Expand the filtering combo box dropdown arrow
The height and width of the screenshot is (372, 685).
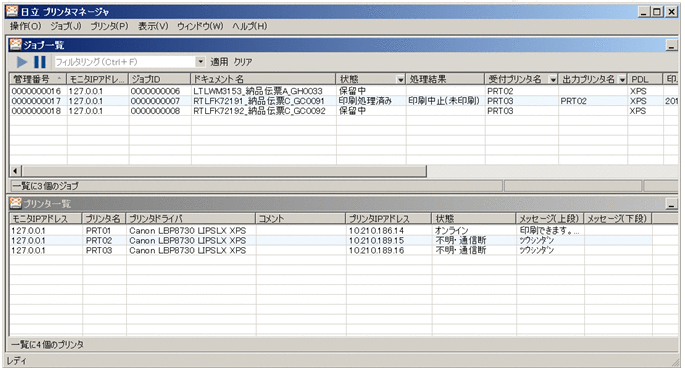[x=201, y=62]
